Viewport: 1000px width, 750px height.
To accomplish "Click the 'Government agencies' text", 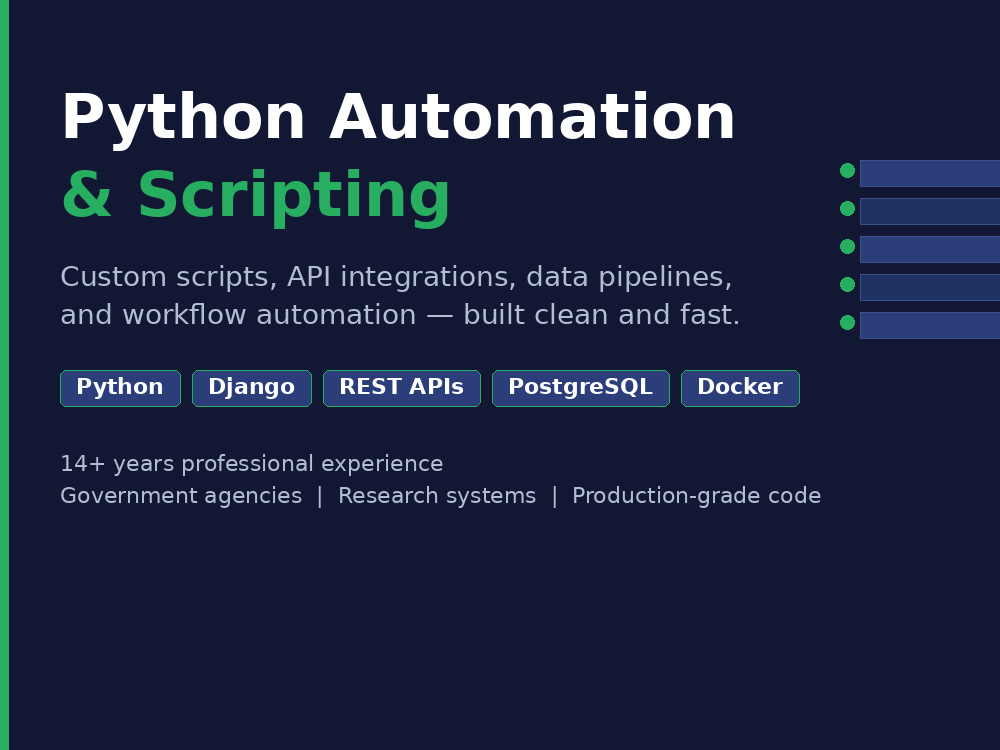I will click(181, 496).
